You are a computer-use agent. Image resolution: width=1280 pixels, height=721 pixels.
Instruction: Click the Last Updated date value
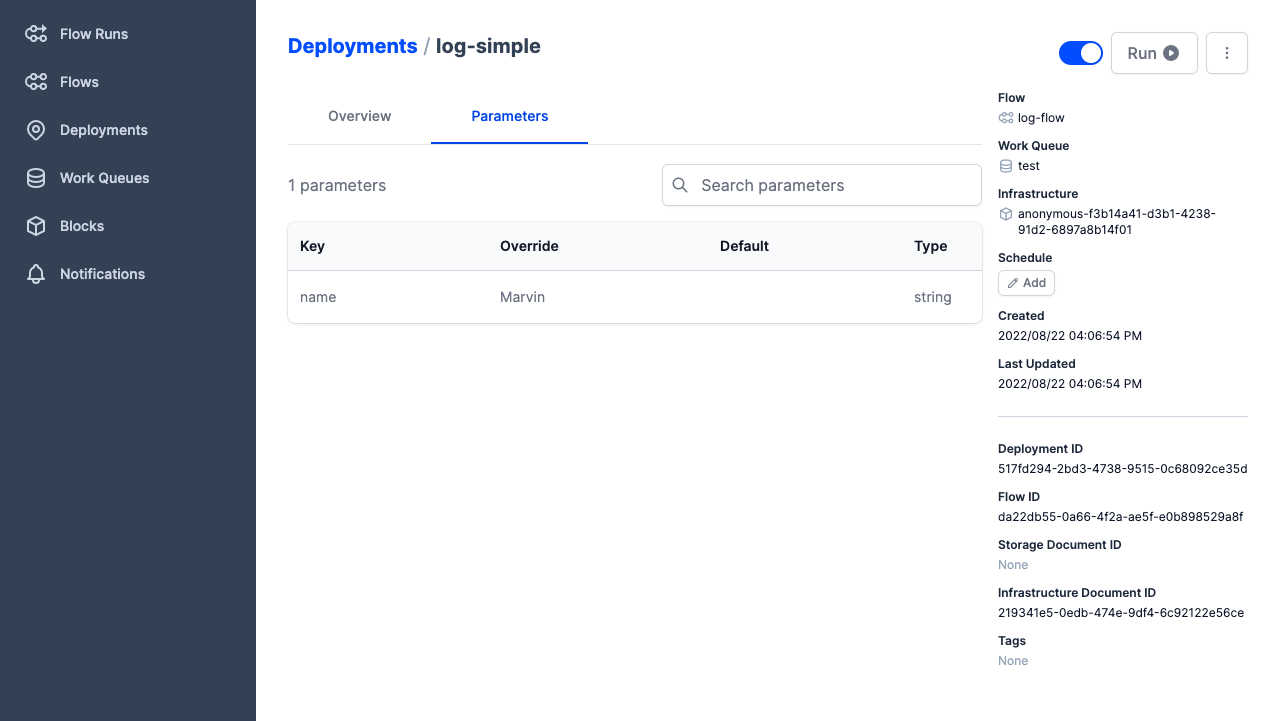(x=1070, y=384)
